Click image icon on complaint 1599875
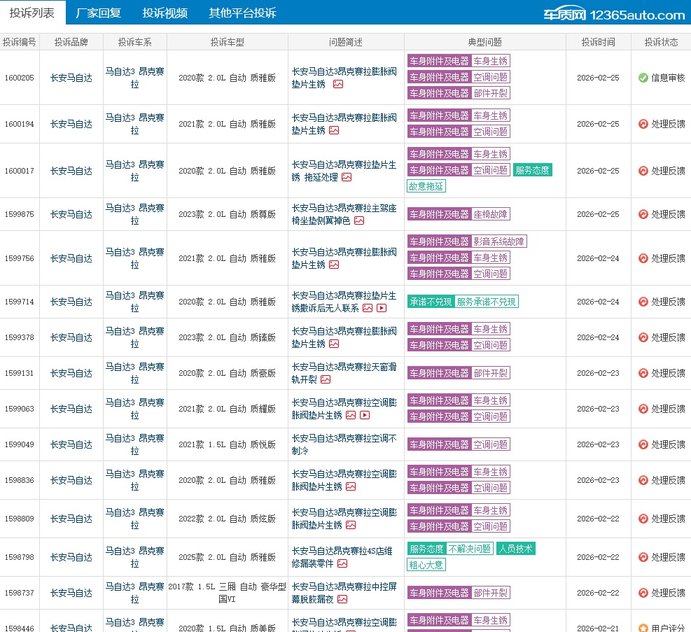 pos(358,220)
